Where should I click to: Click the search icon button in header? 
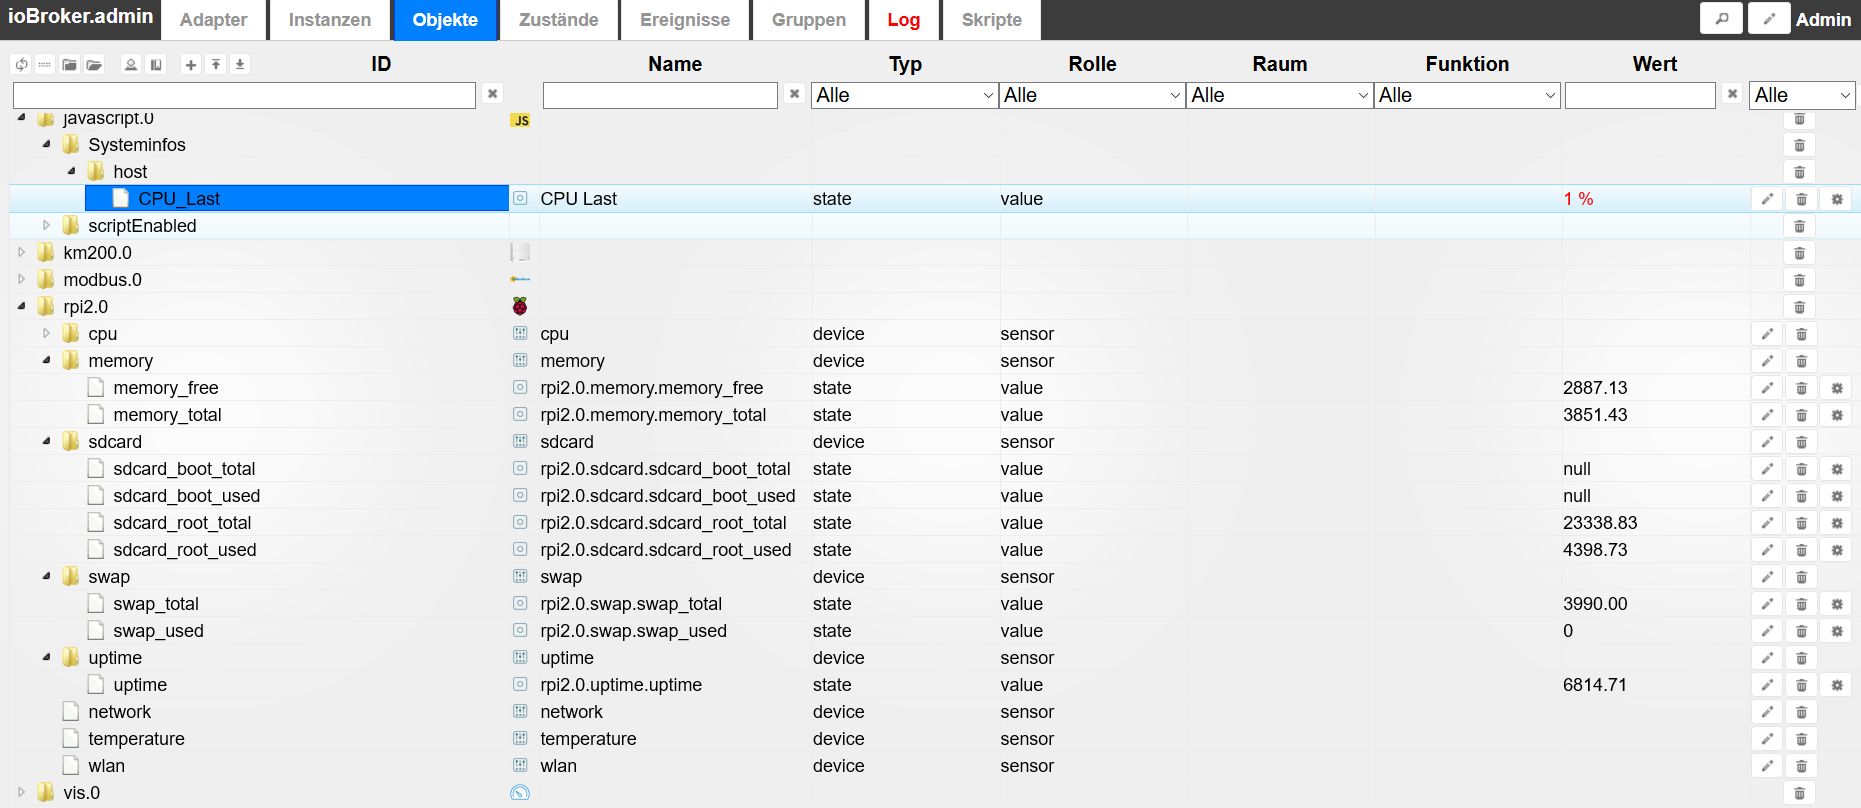click(1721, 19)
